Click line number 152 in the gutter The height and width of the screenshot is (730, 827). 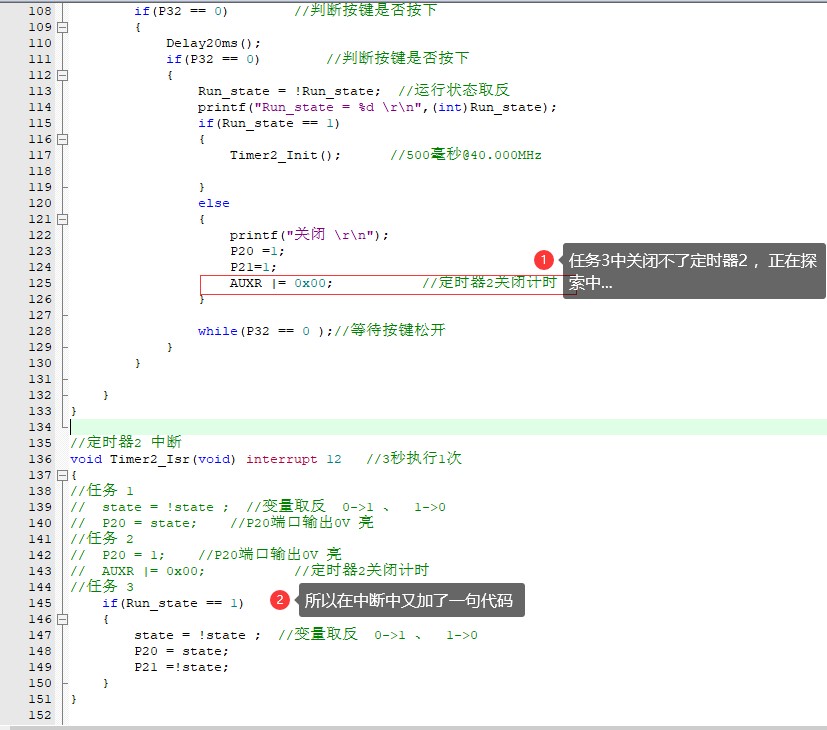(40, 715)
